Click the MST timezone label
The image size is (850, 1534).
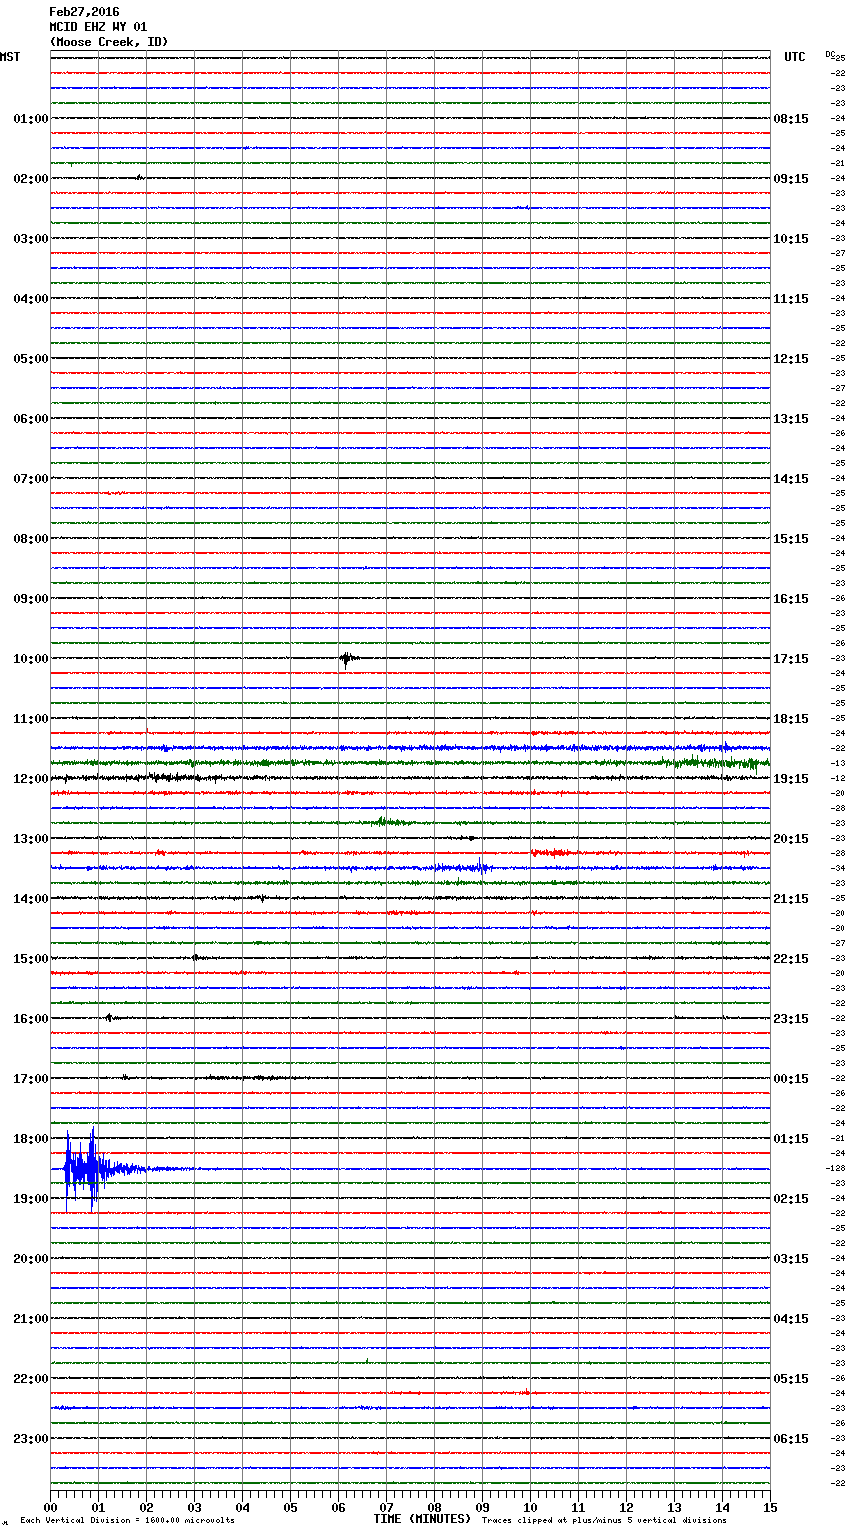10,57
